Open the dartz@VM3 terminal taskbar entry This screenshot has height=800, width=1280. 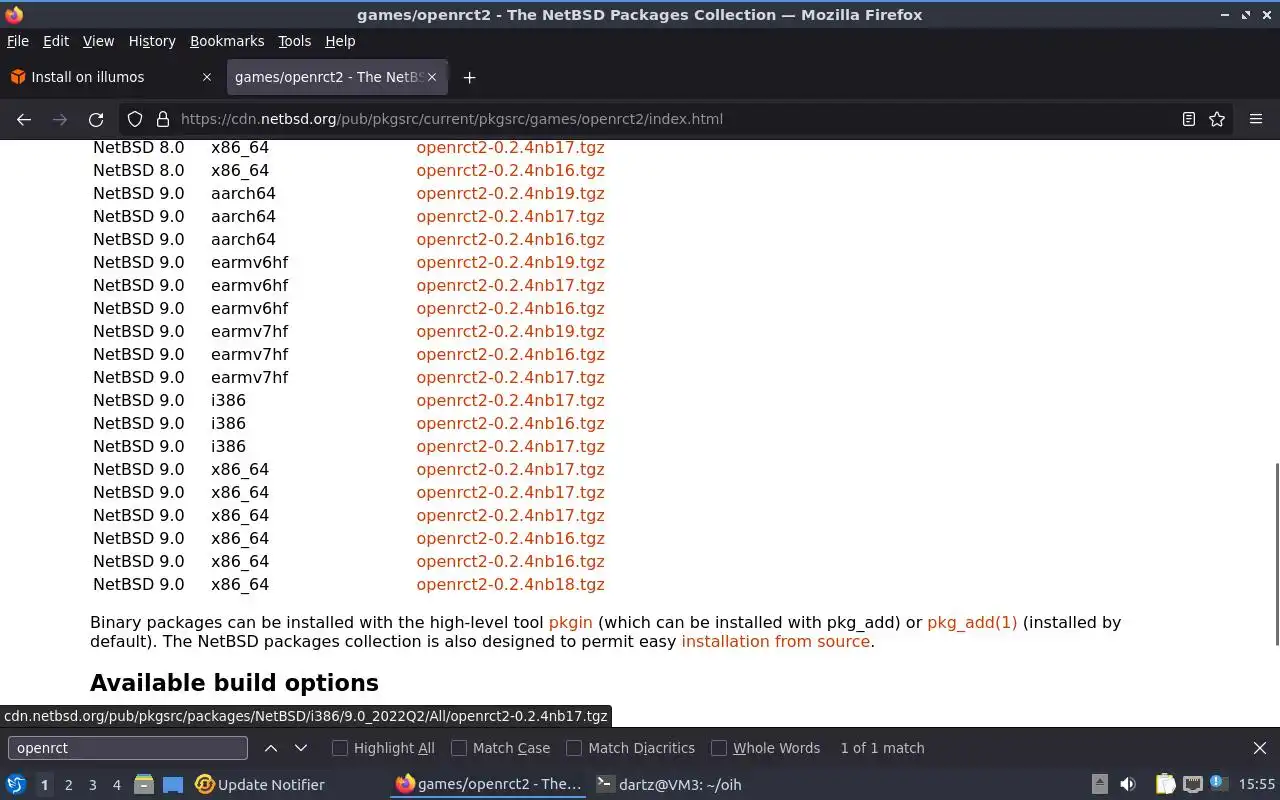(x=669, y=785)
